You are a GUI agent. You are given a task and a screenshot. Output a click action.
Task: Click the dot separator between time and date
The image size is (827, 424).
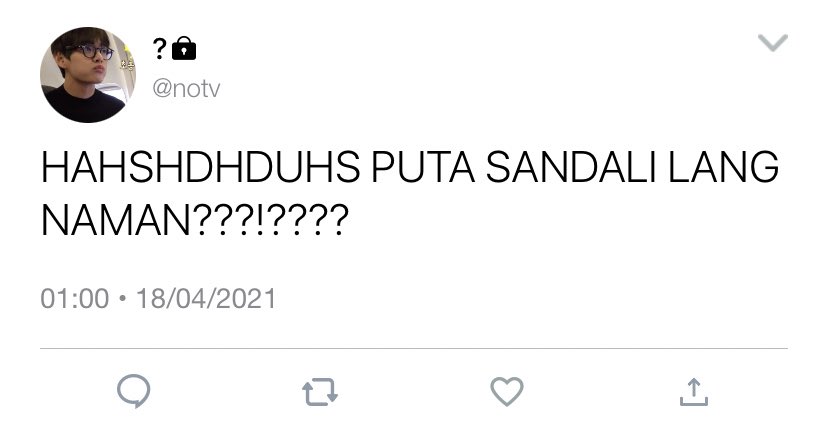123,298
